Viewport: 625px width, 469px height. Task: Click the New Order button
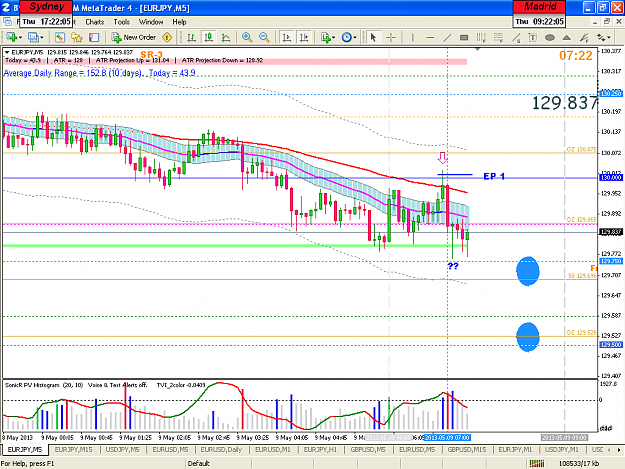tap(134, 37)
